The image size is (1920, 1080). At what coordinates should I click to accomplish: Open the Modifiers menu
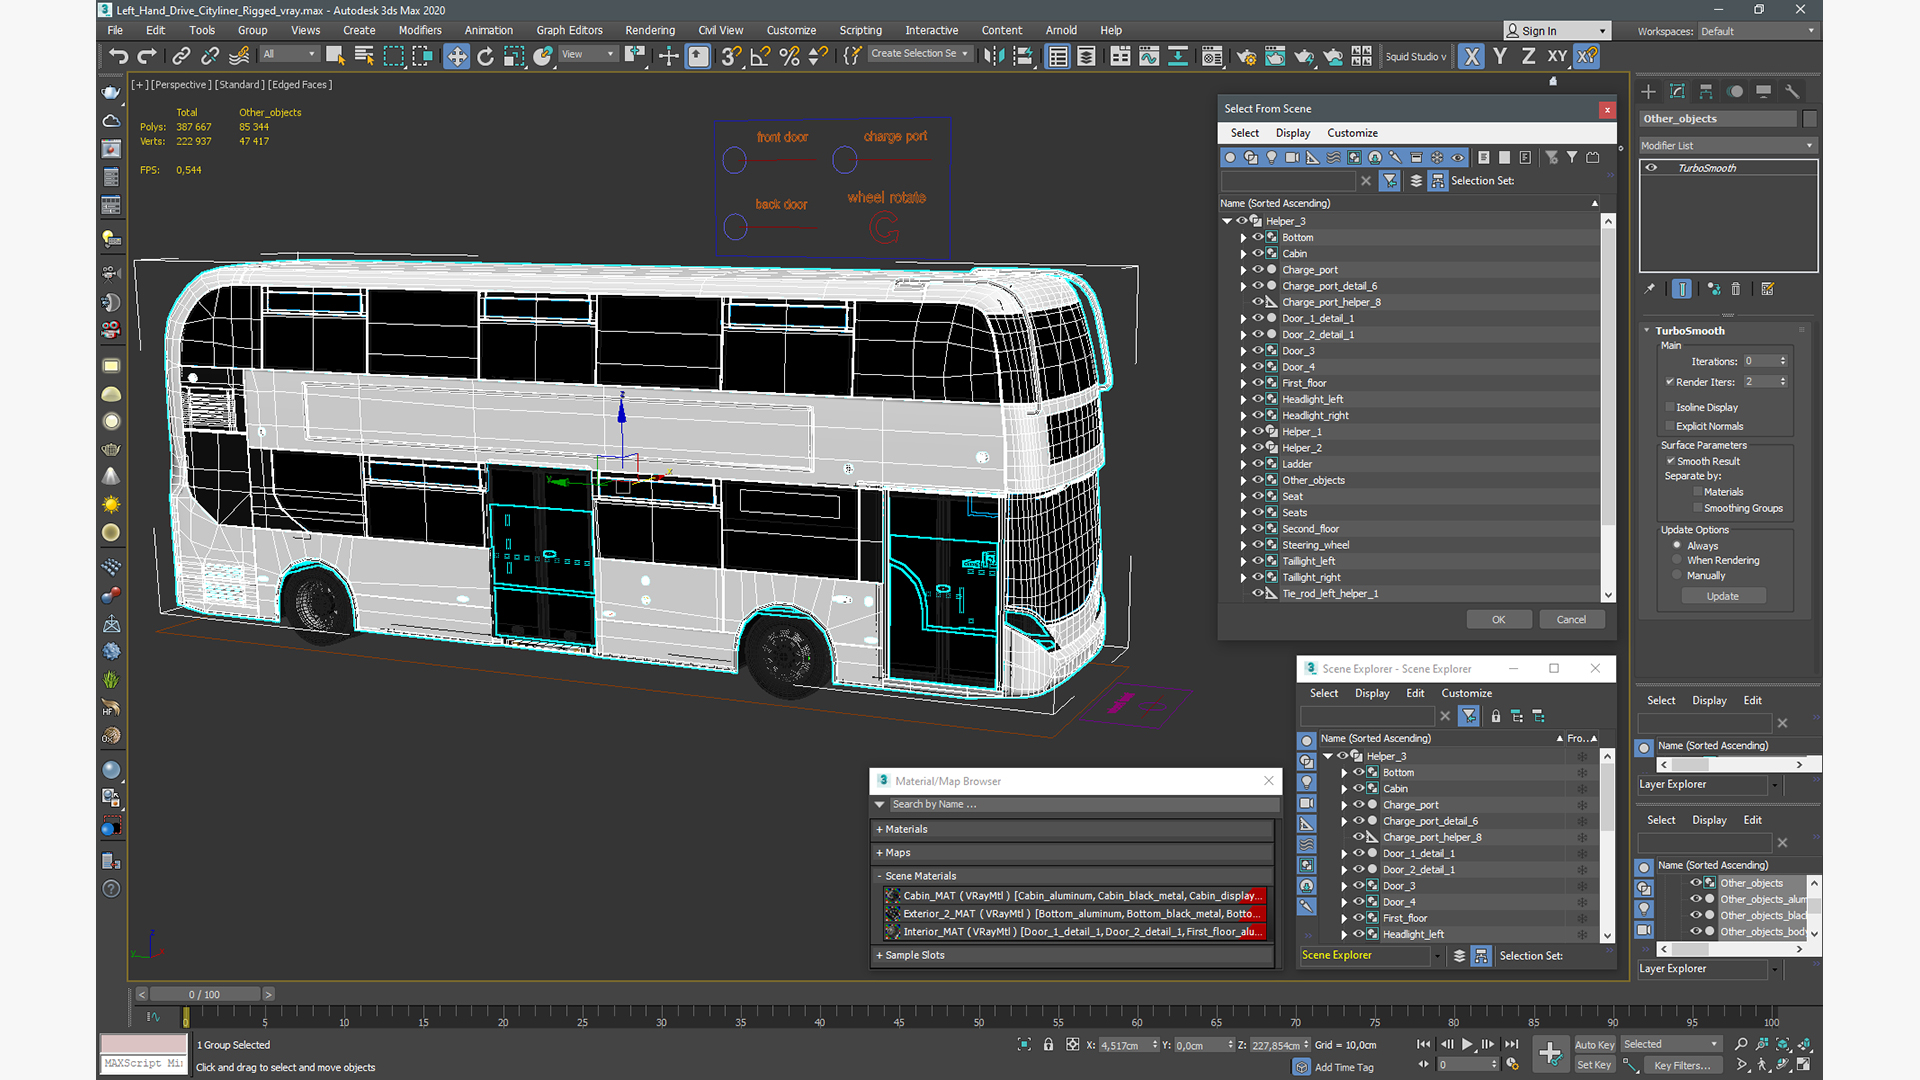[419, 30]
